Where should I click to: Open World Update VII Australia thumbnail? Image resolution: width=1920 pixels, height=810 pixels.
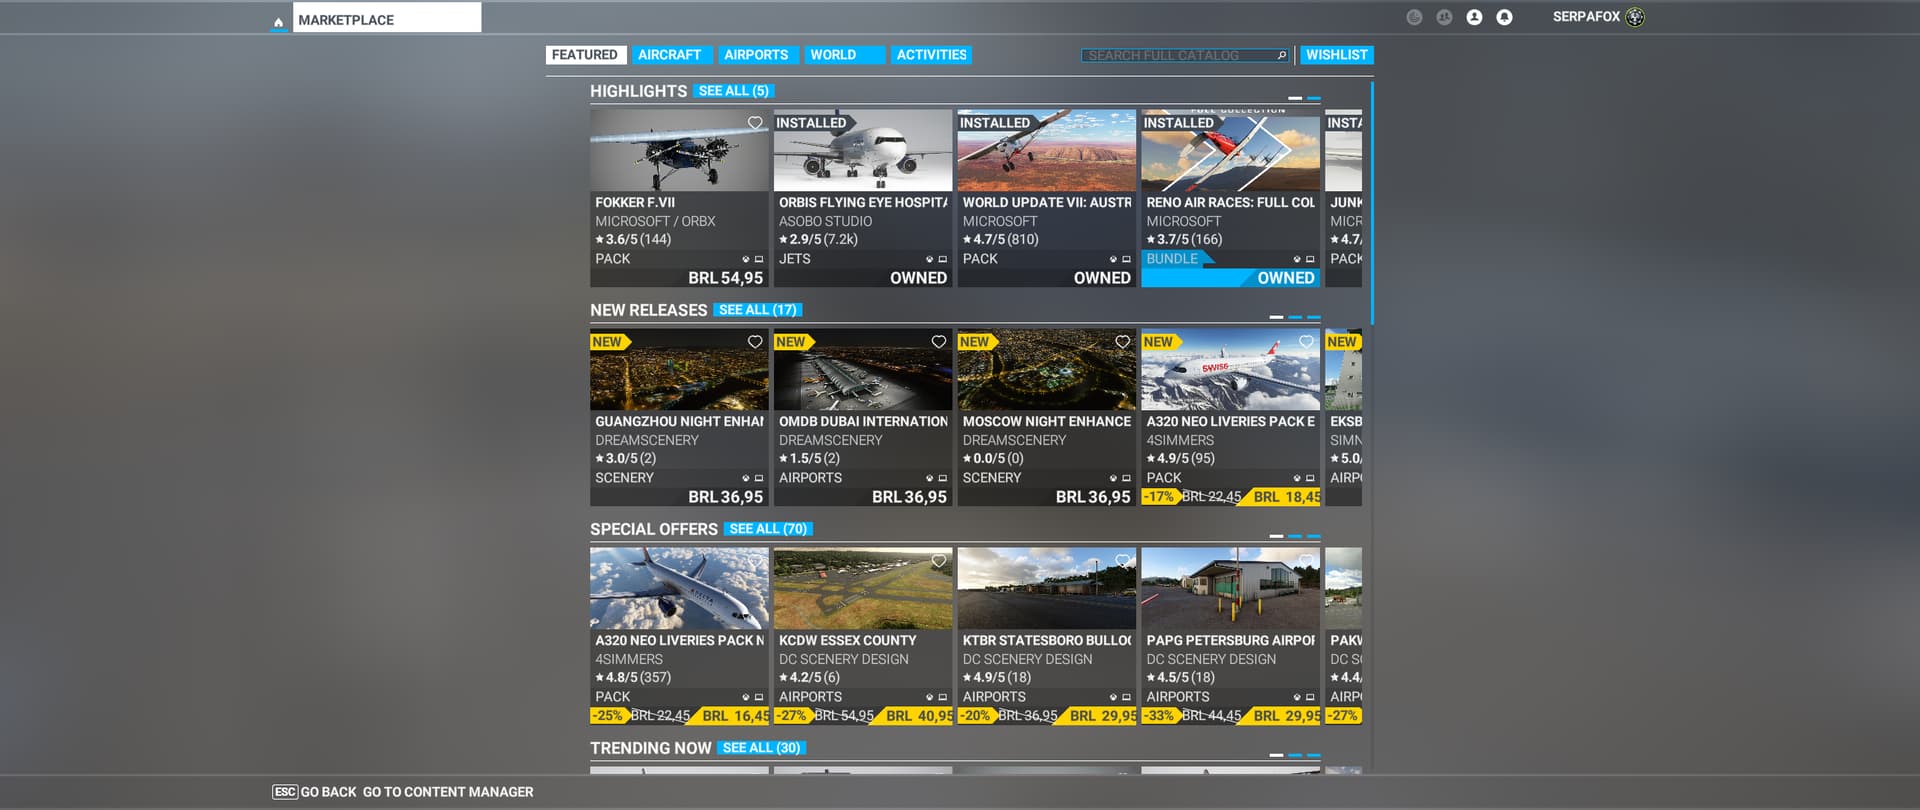click(x=1047, y=150)
